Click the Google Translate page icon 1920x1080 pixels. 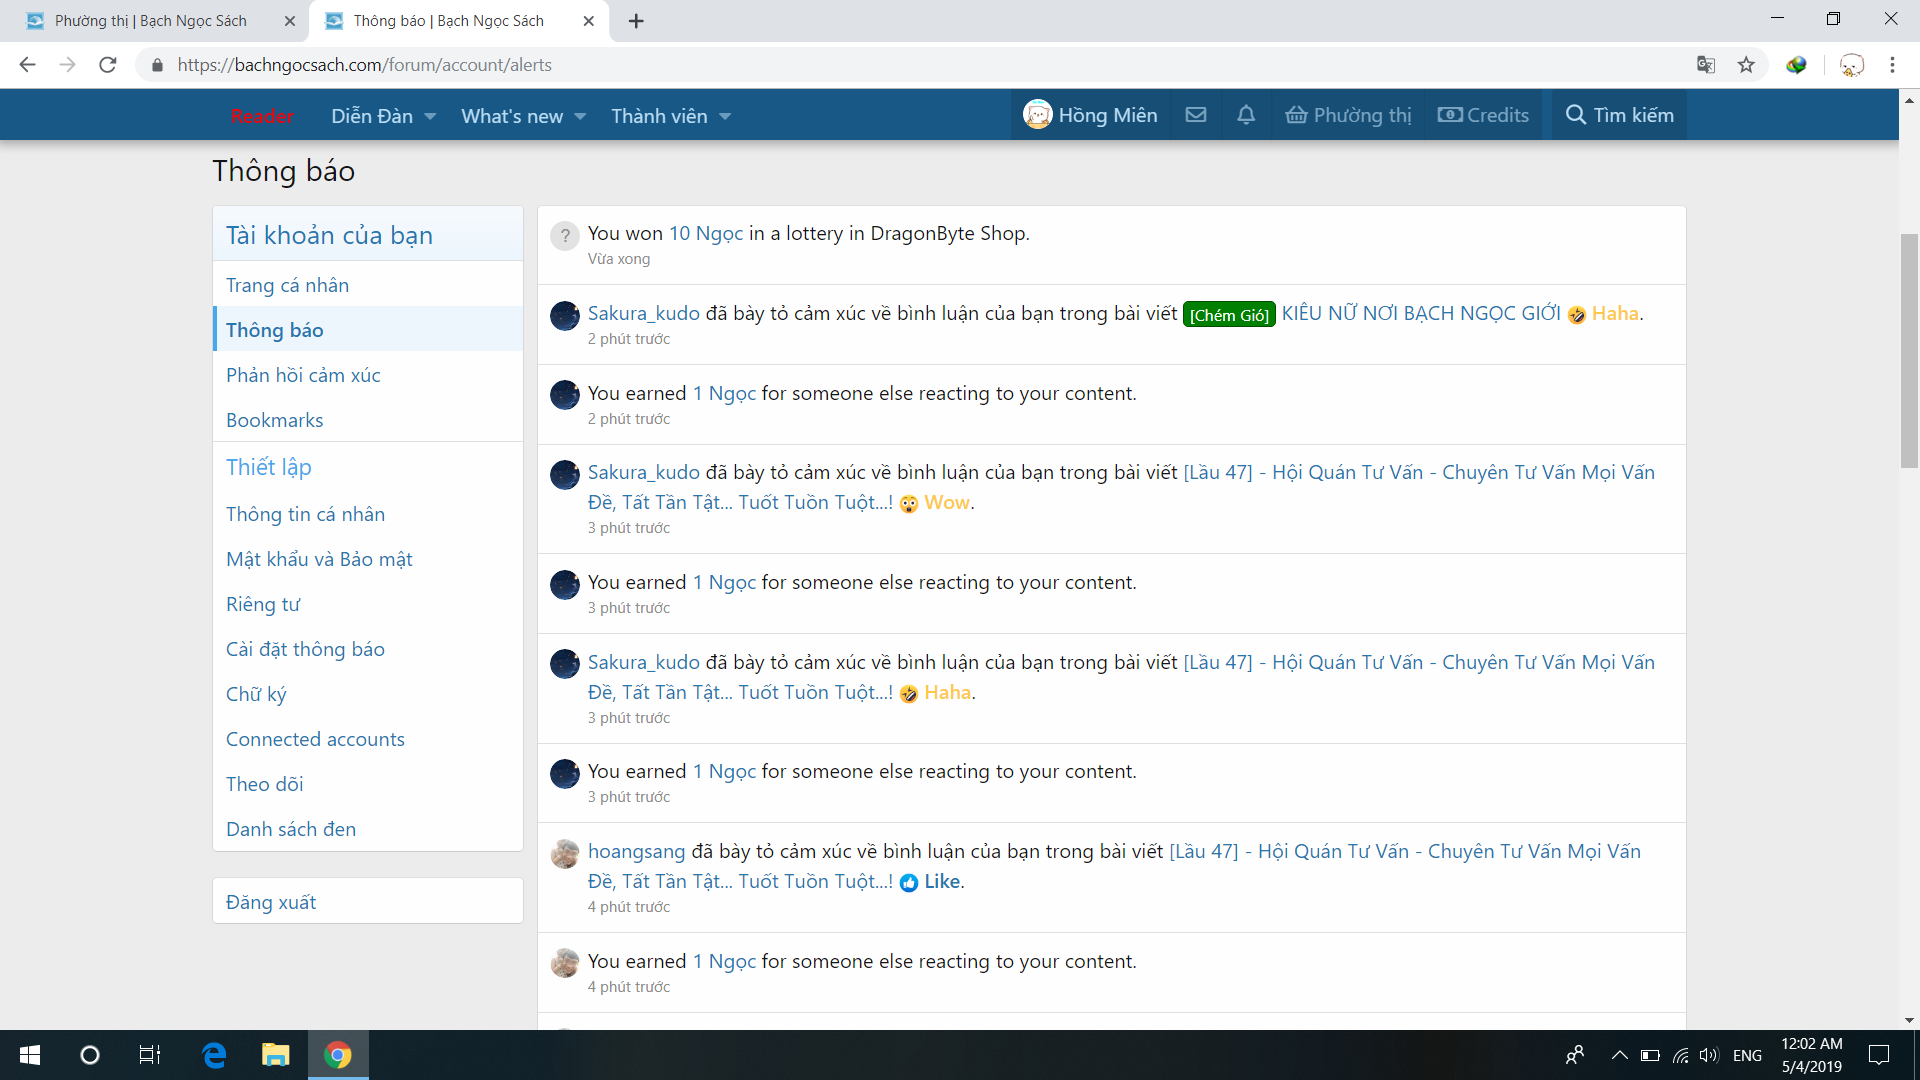1706,65
